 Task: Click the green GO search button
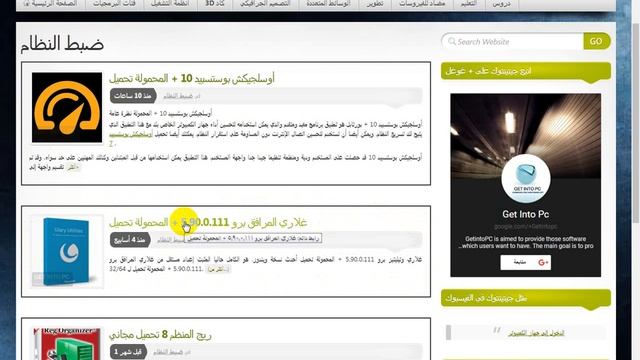pyautogui.click(x=596, y=41)
